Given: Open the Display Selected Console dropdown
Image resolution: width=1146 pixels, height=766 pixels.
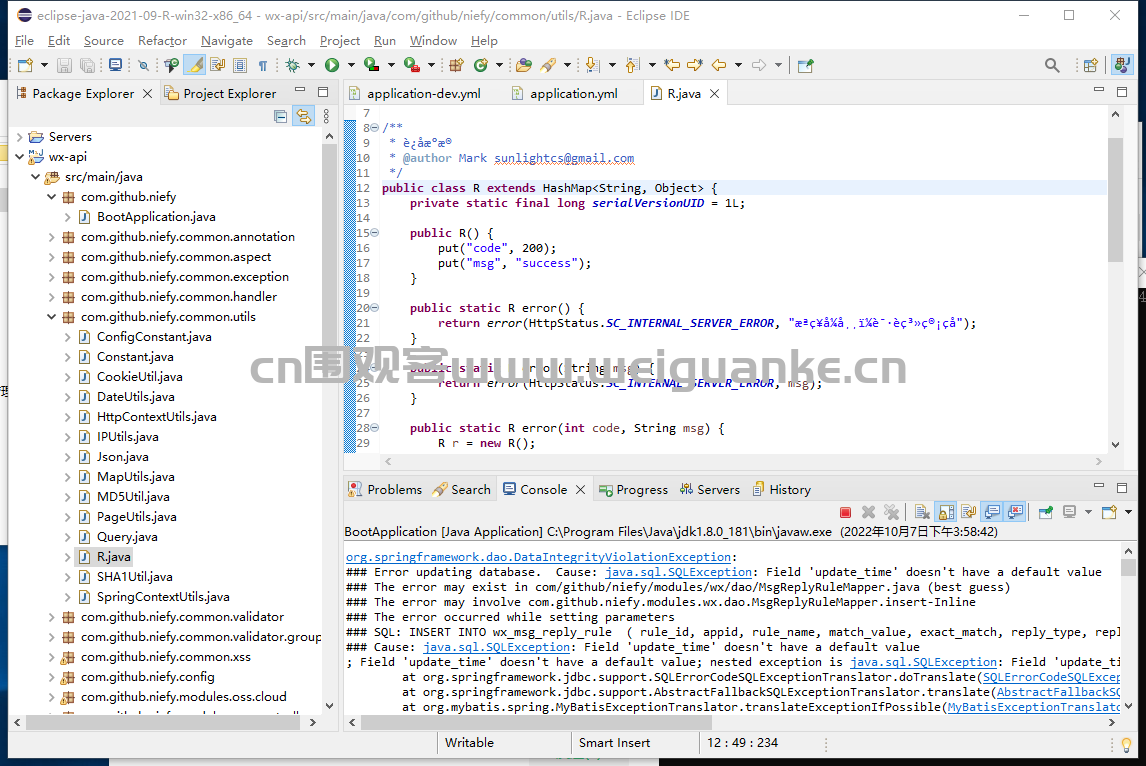Looking at the screenshot, I should [x=1088, y=512].
